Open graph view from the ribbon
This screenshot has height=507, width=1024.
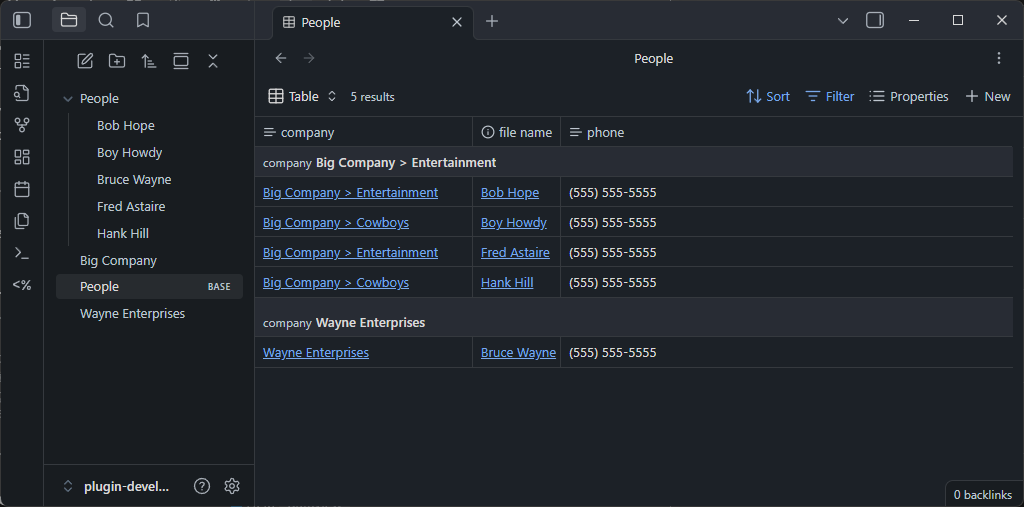click(22, 125)
